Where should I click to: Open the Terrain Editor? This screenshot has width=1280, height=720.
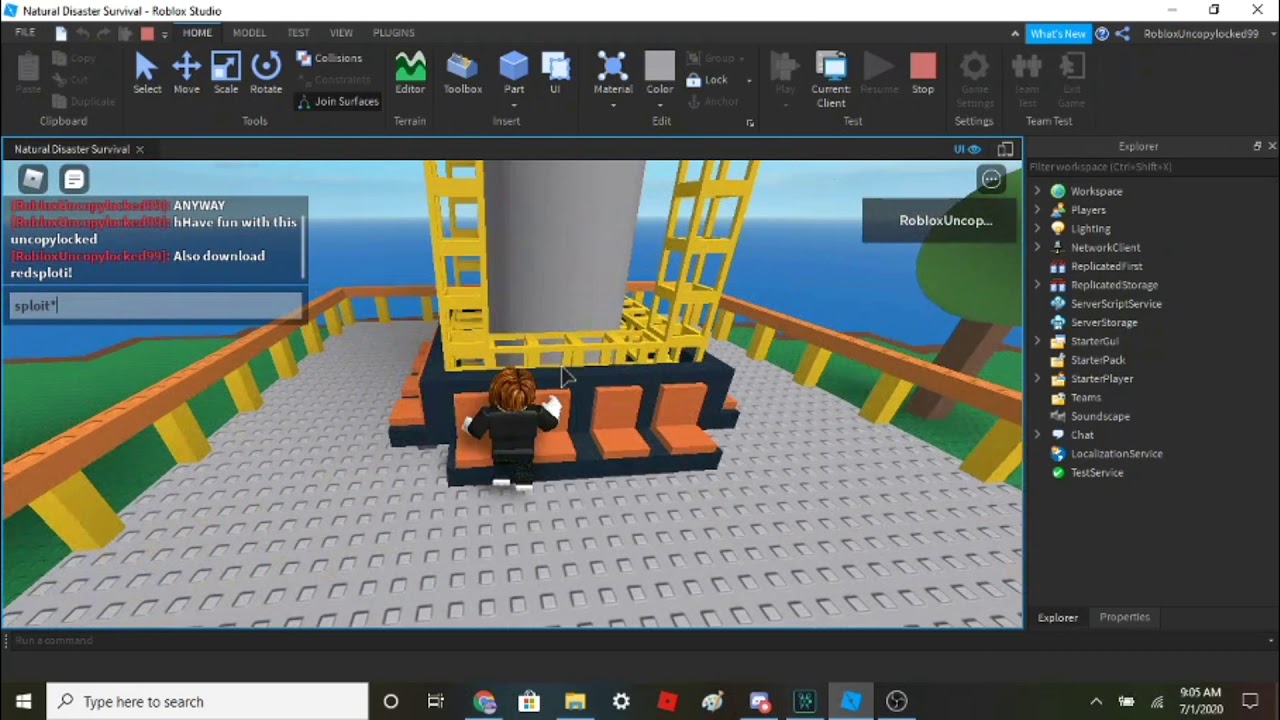[410, 74]
